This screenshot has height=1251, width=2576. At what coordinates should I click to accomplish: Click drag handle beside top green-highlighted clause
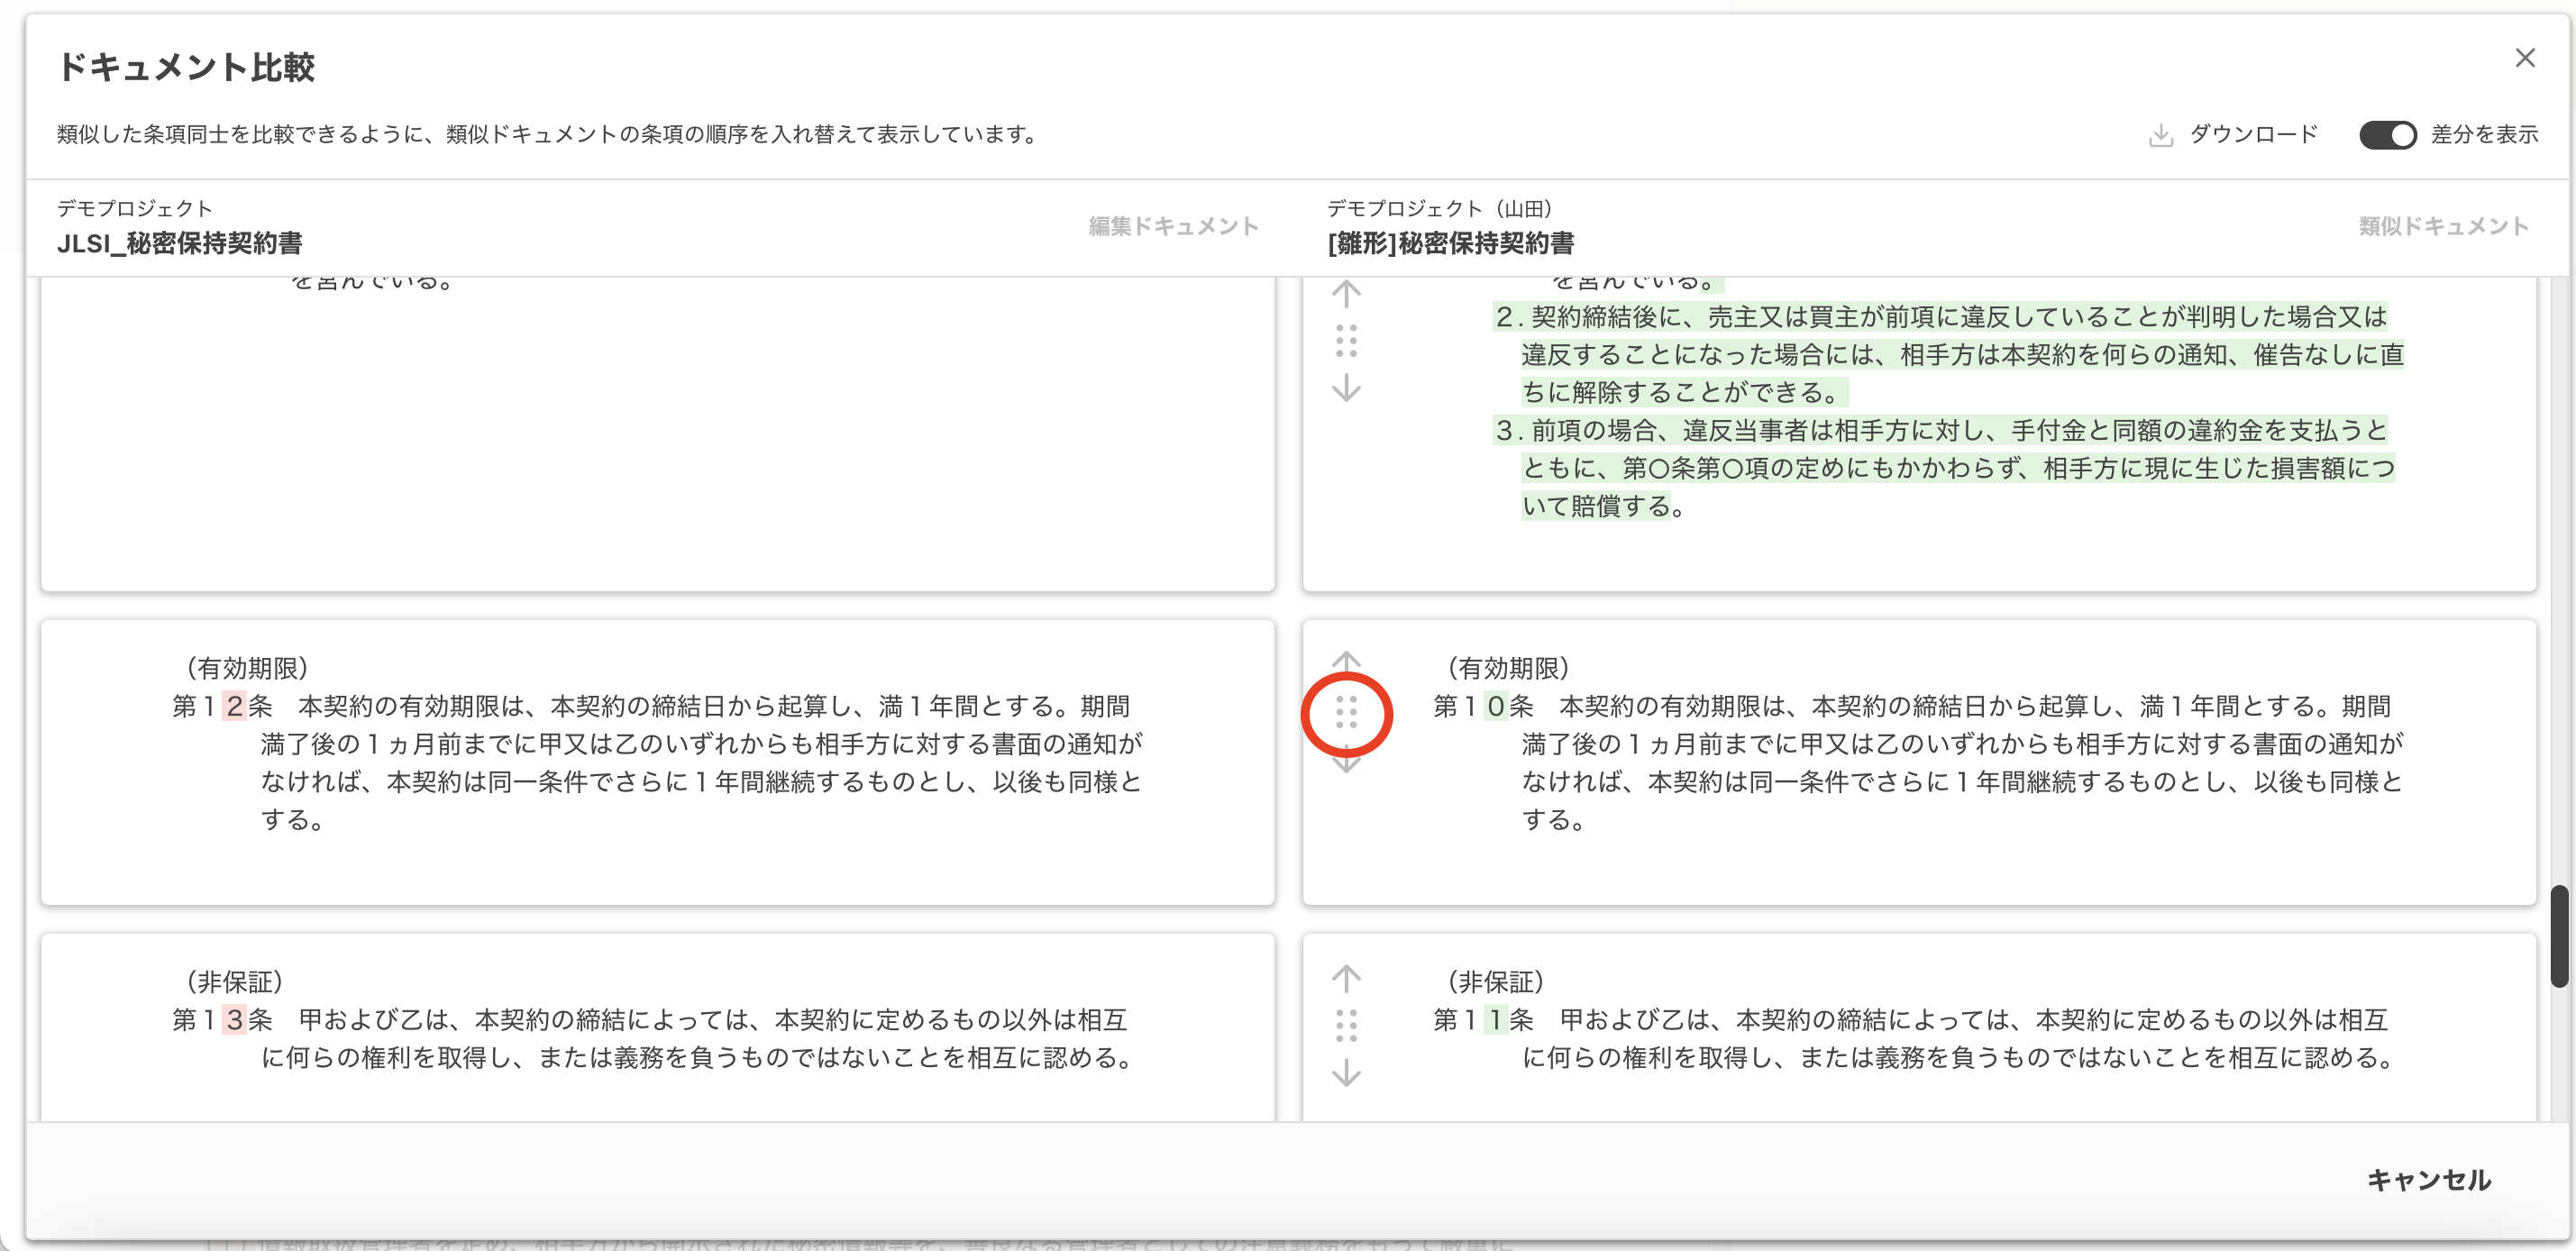pyautogui.click(x=1346, y=341)
